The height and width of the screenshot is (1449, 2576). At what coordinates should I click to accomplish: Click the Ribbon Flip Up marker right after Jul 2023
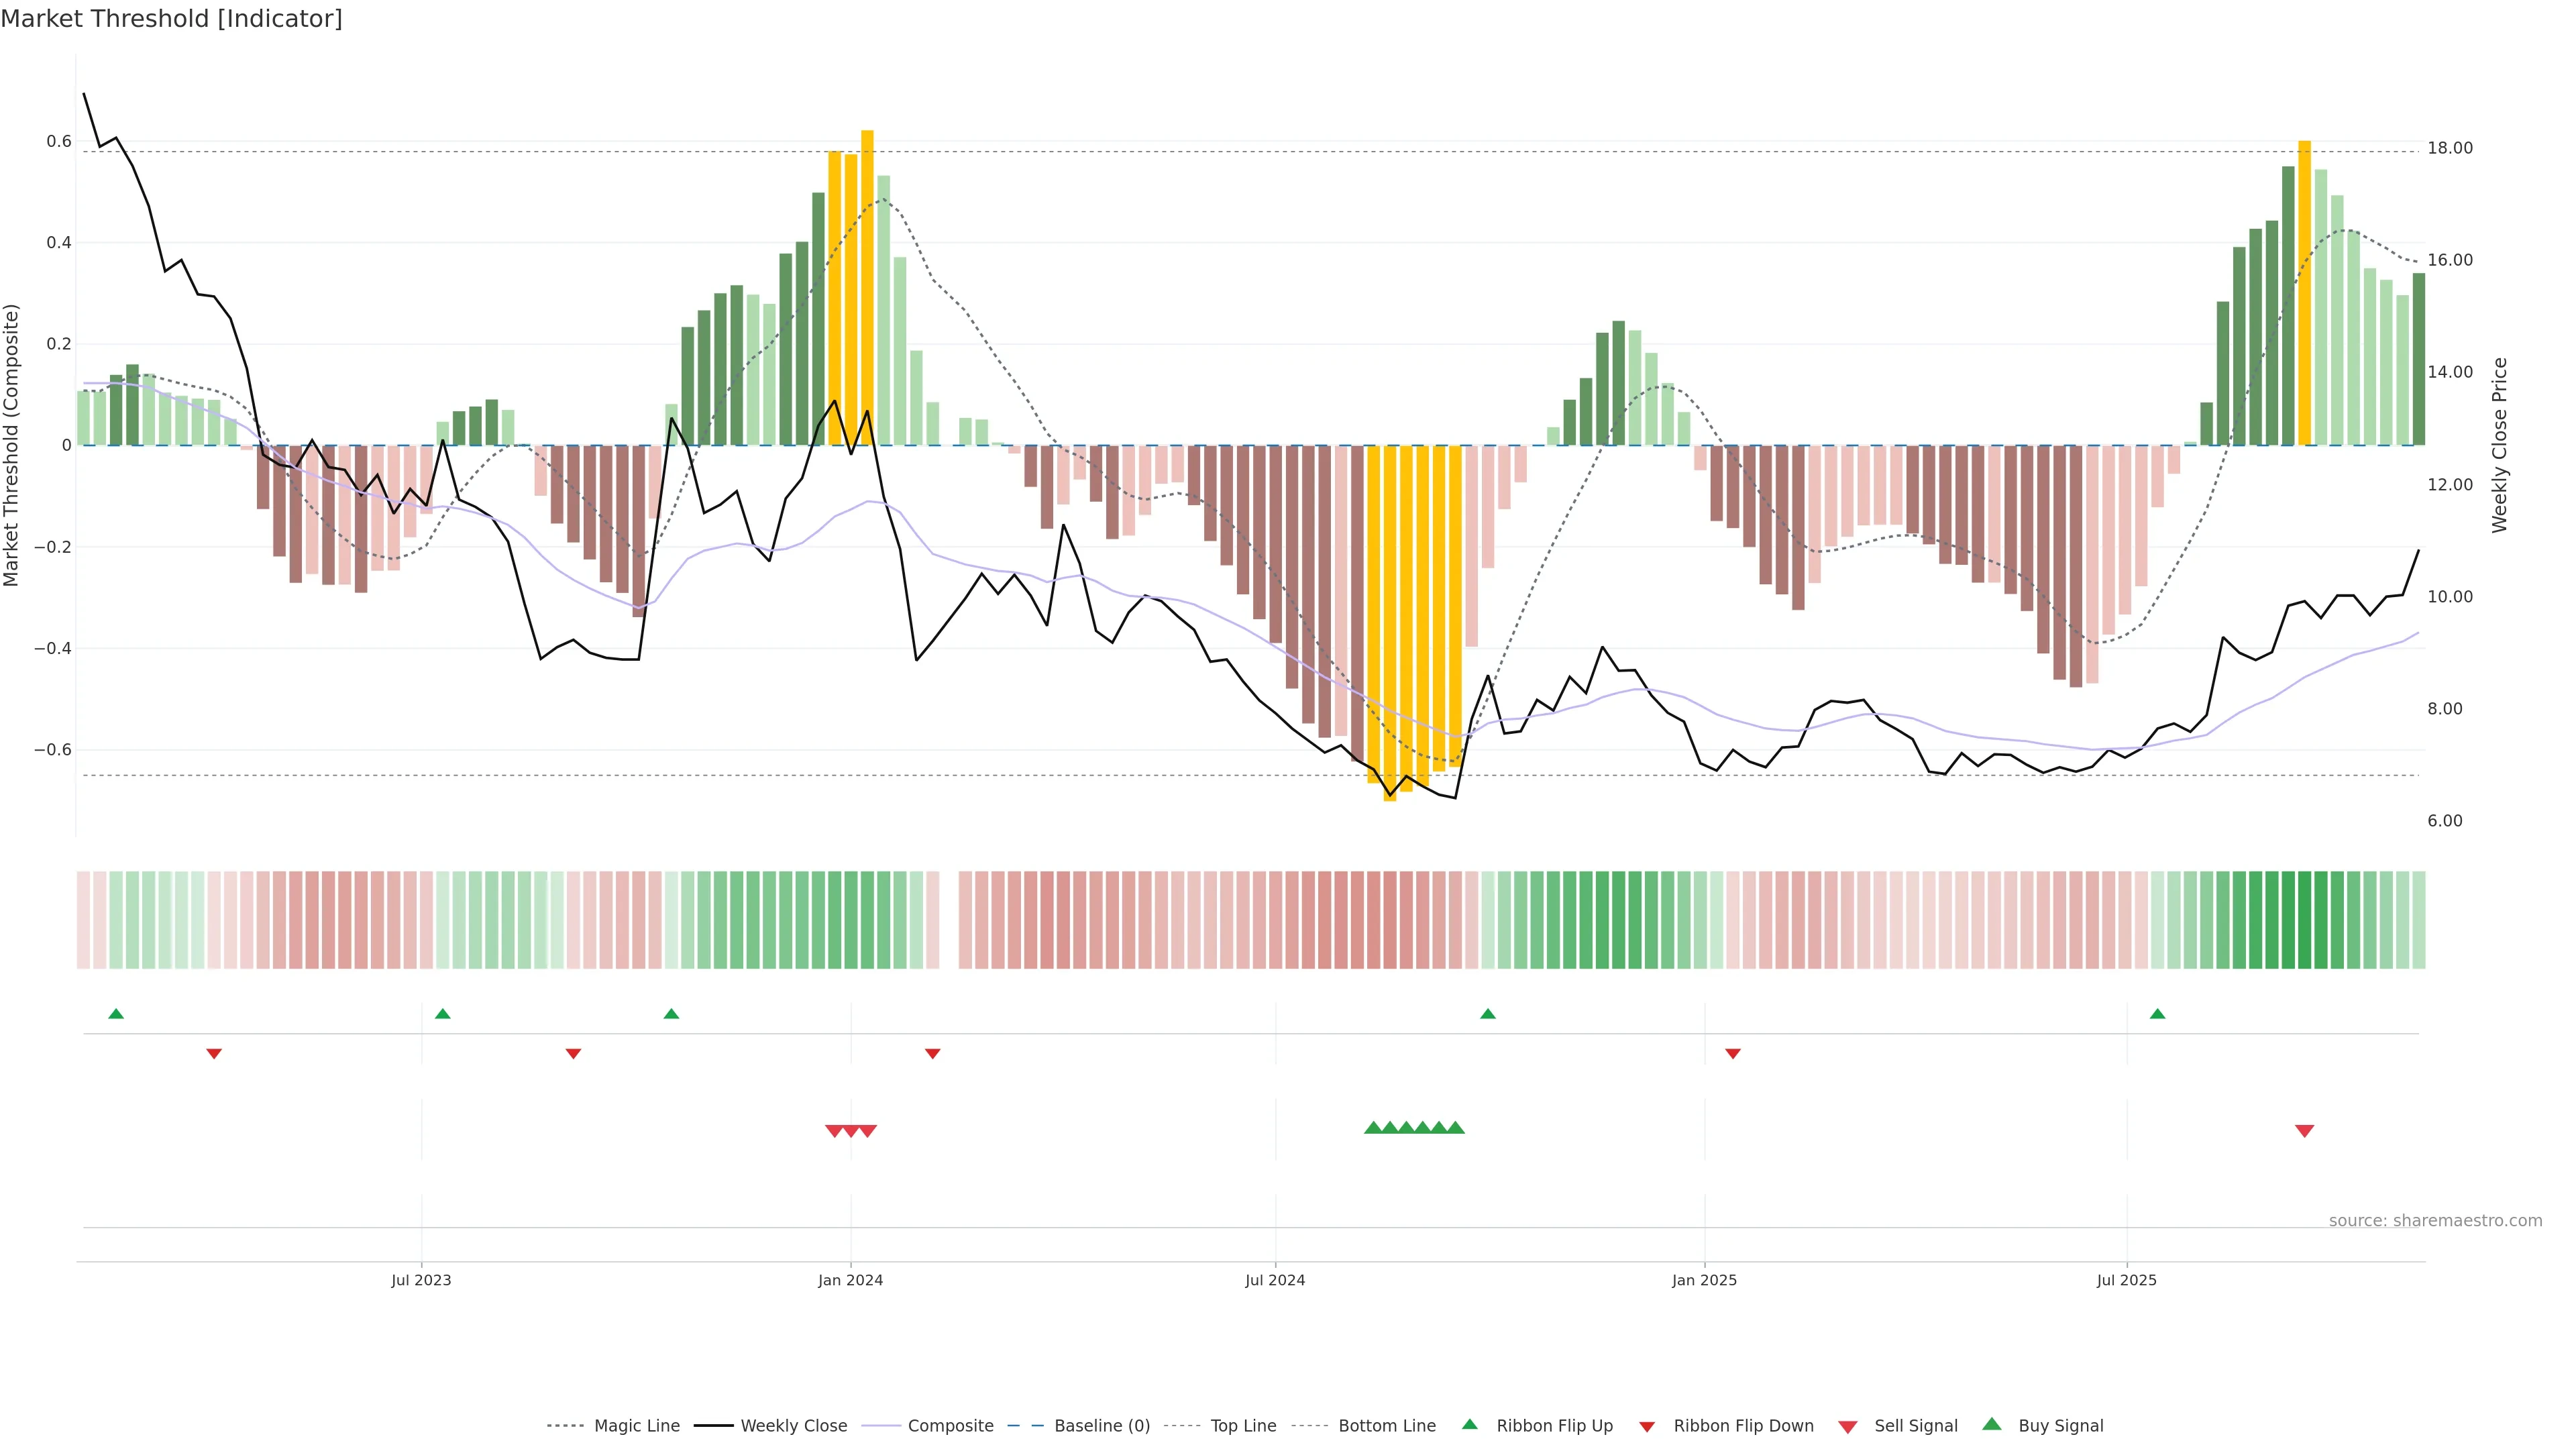point(443,1014)
